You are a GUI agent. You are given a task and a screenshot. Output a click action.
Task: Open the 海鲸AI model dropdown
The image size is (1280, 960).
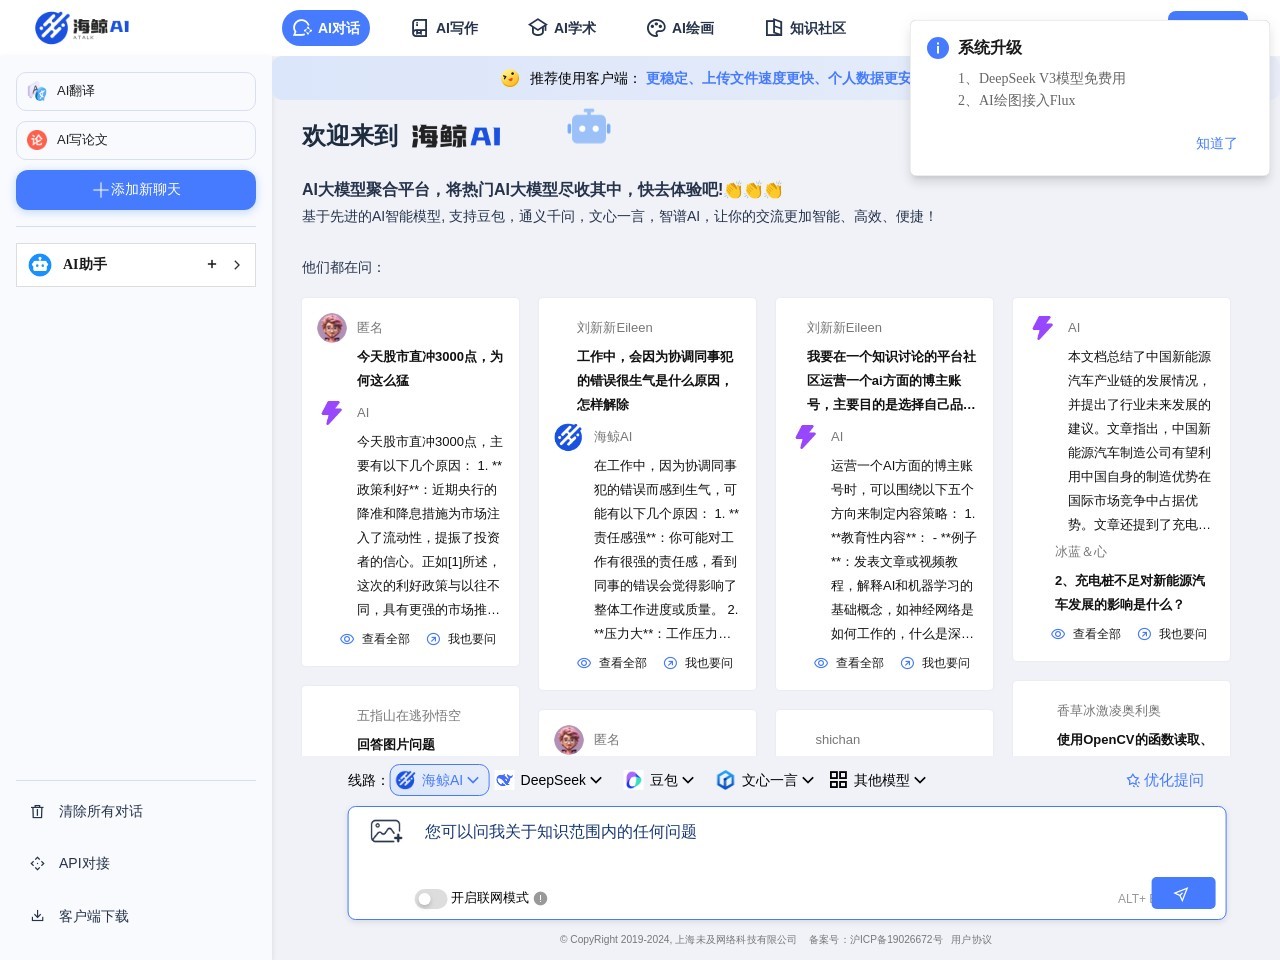click(440, 780)
